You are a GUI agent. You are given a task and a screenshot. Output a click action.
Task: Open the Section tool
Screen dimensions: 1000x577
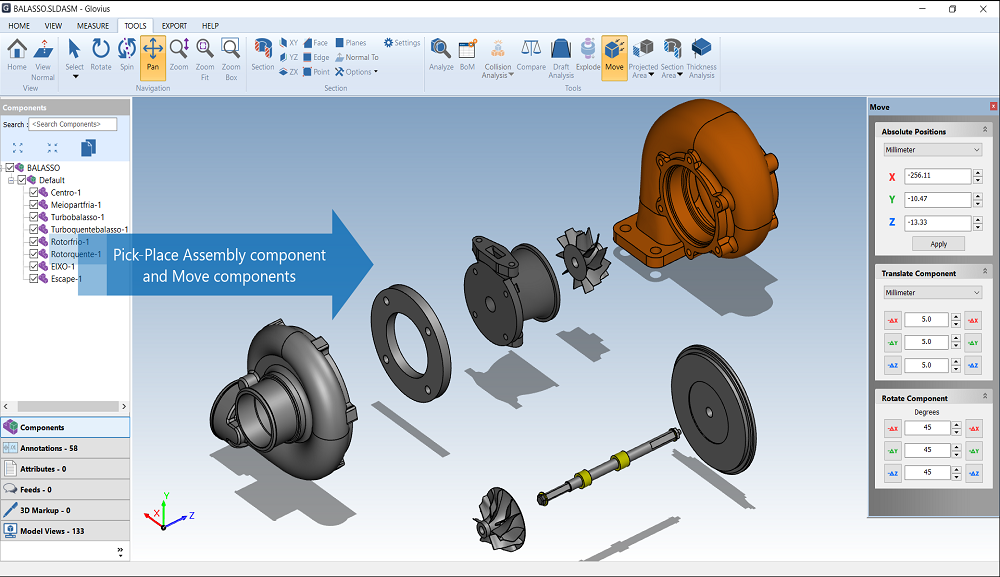(x=263, y=49)
